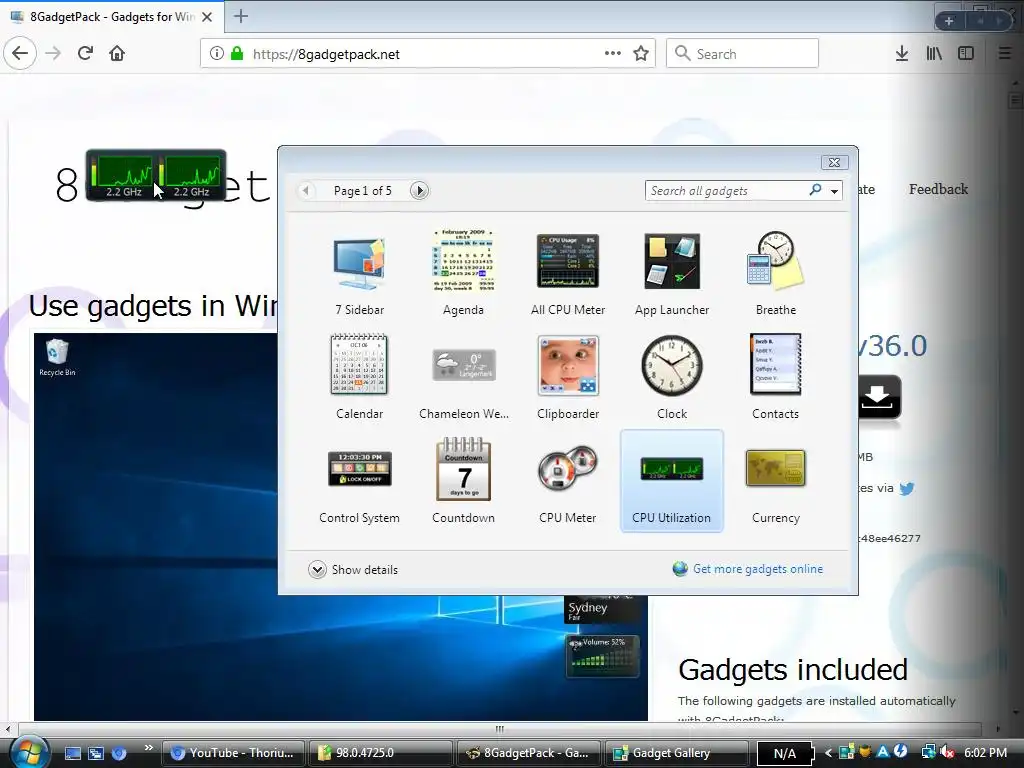The height and width of the screenshot is (768, 1024).
Task: Choose the Contacts gadget
Action: click(x=775, y=364)
